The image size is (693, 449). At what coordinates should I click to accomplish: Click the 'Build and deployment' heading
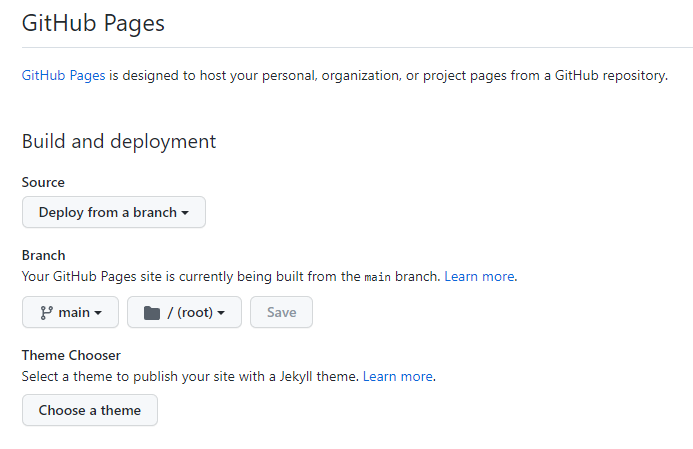click(119, 141)
